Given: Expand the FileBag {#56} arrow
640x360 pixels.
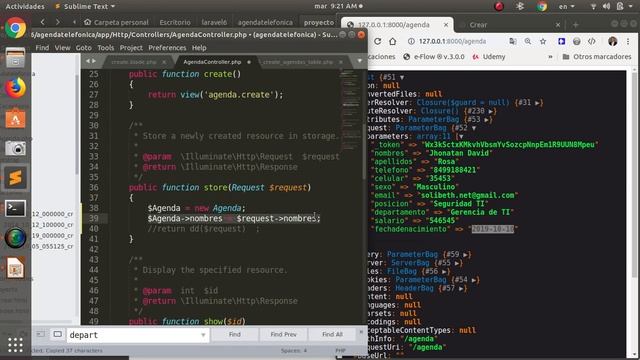Looking at the screenshot, I should (x=444, y=271).
